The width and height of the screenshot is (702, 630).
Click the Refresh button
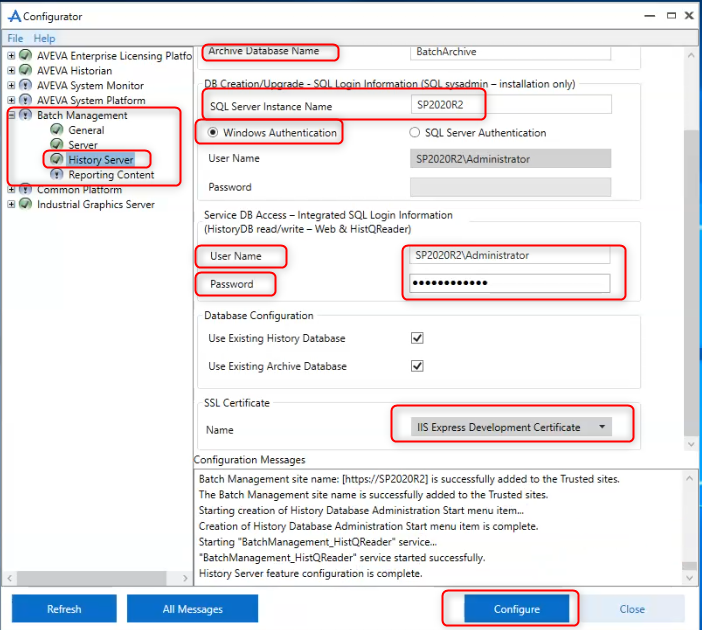pyautogui.click(x=64, y=609)
